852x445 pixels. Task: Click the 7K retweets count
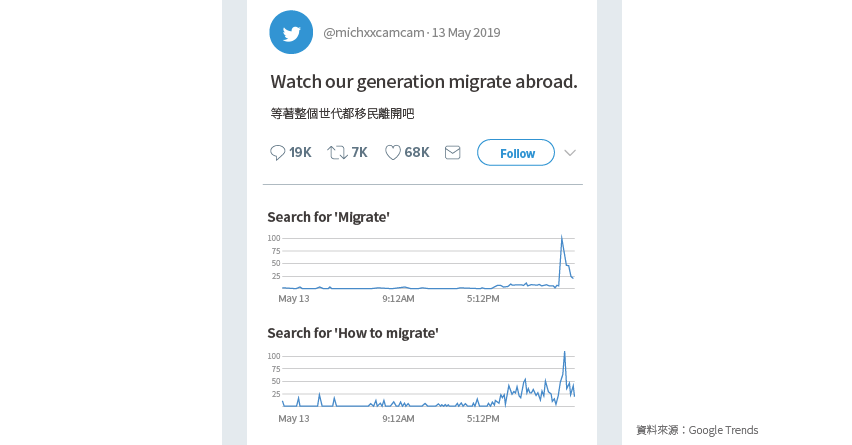pyautogui.click(x=359, y=153)
